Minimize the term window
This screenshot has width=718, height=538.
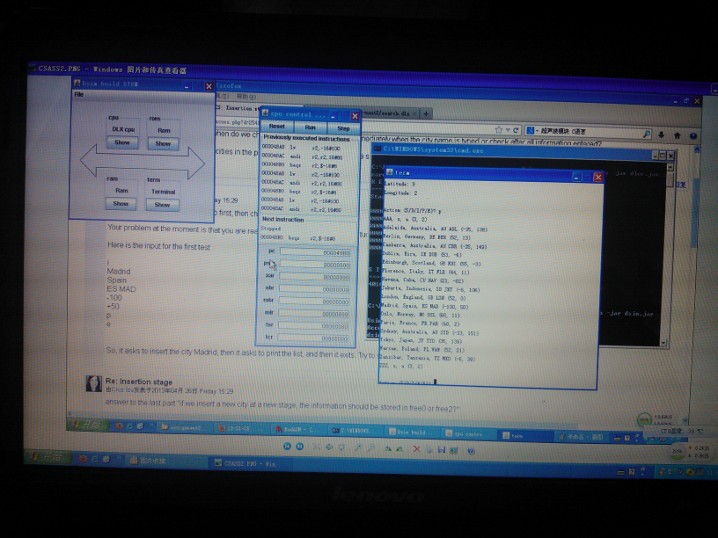click(x=577, y=177)
